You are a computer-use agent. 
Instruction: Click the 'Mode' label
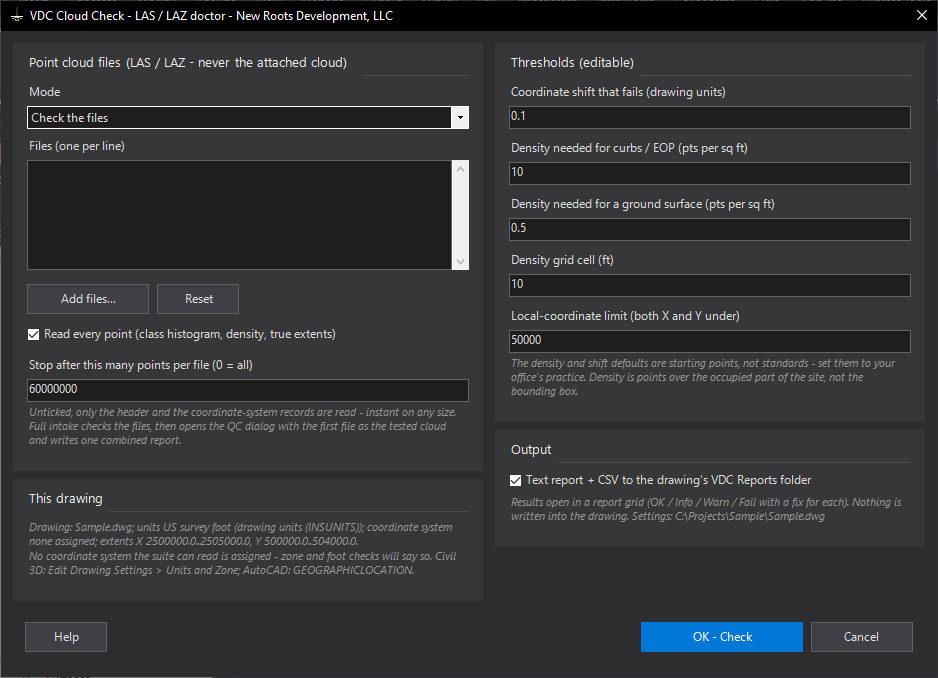tap(45, 92)
